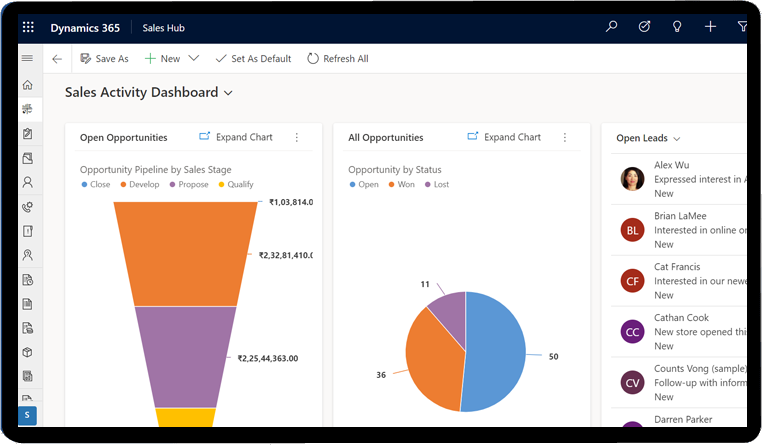Toggle the Lost legend item in status chart
762x445 pixels.
tap(437, 185)
